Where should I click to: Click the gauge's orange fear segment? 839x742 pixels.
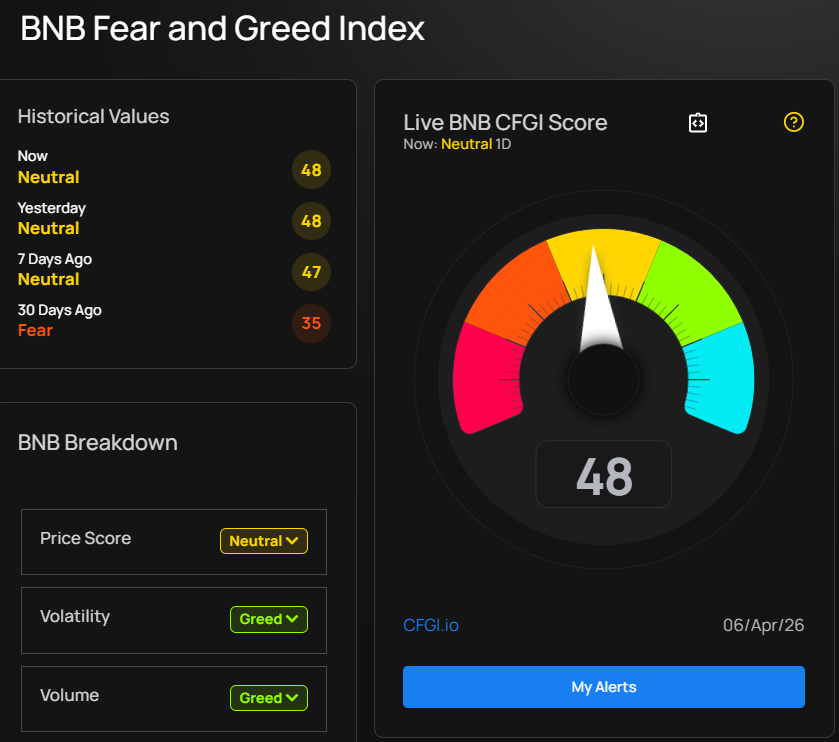click(516, 292)
